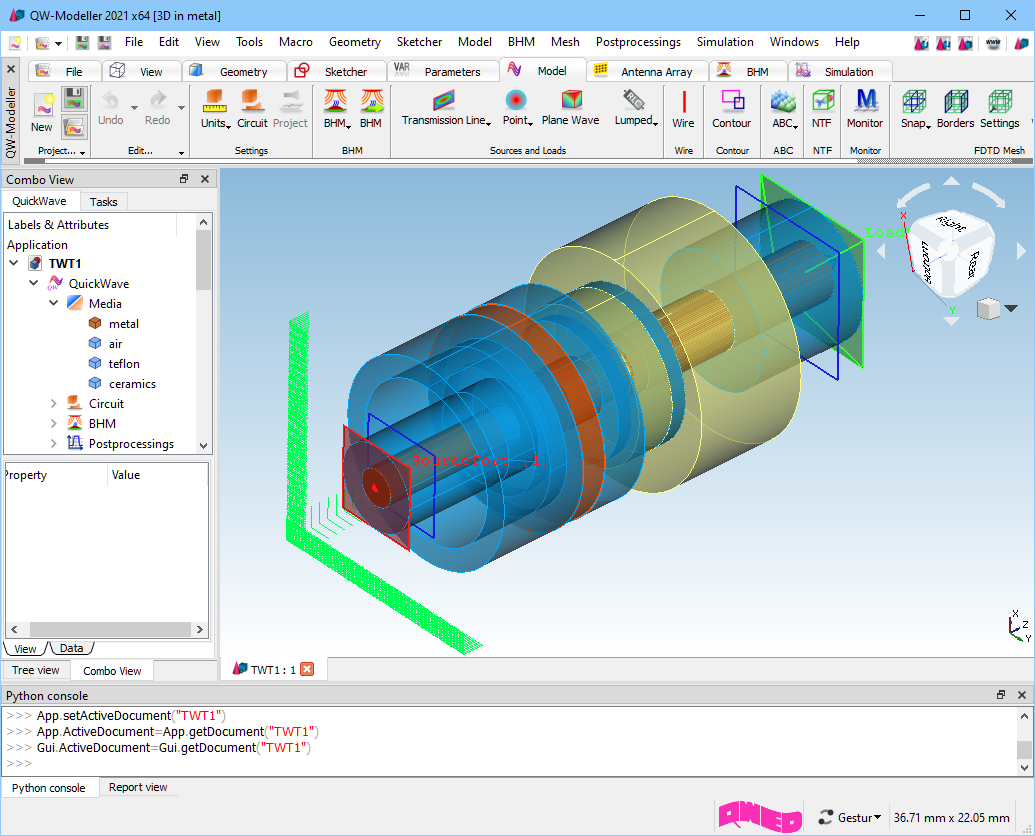Click the red and blue cone icon at far right of menu bar

tap(1021, 44)
